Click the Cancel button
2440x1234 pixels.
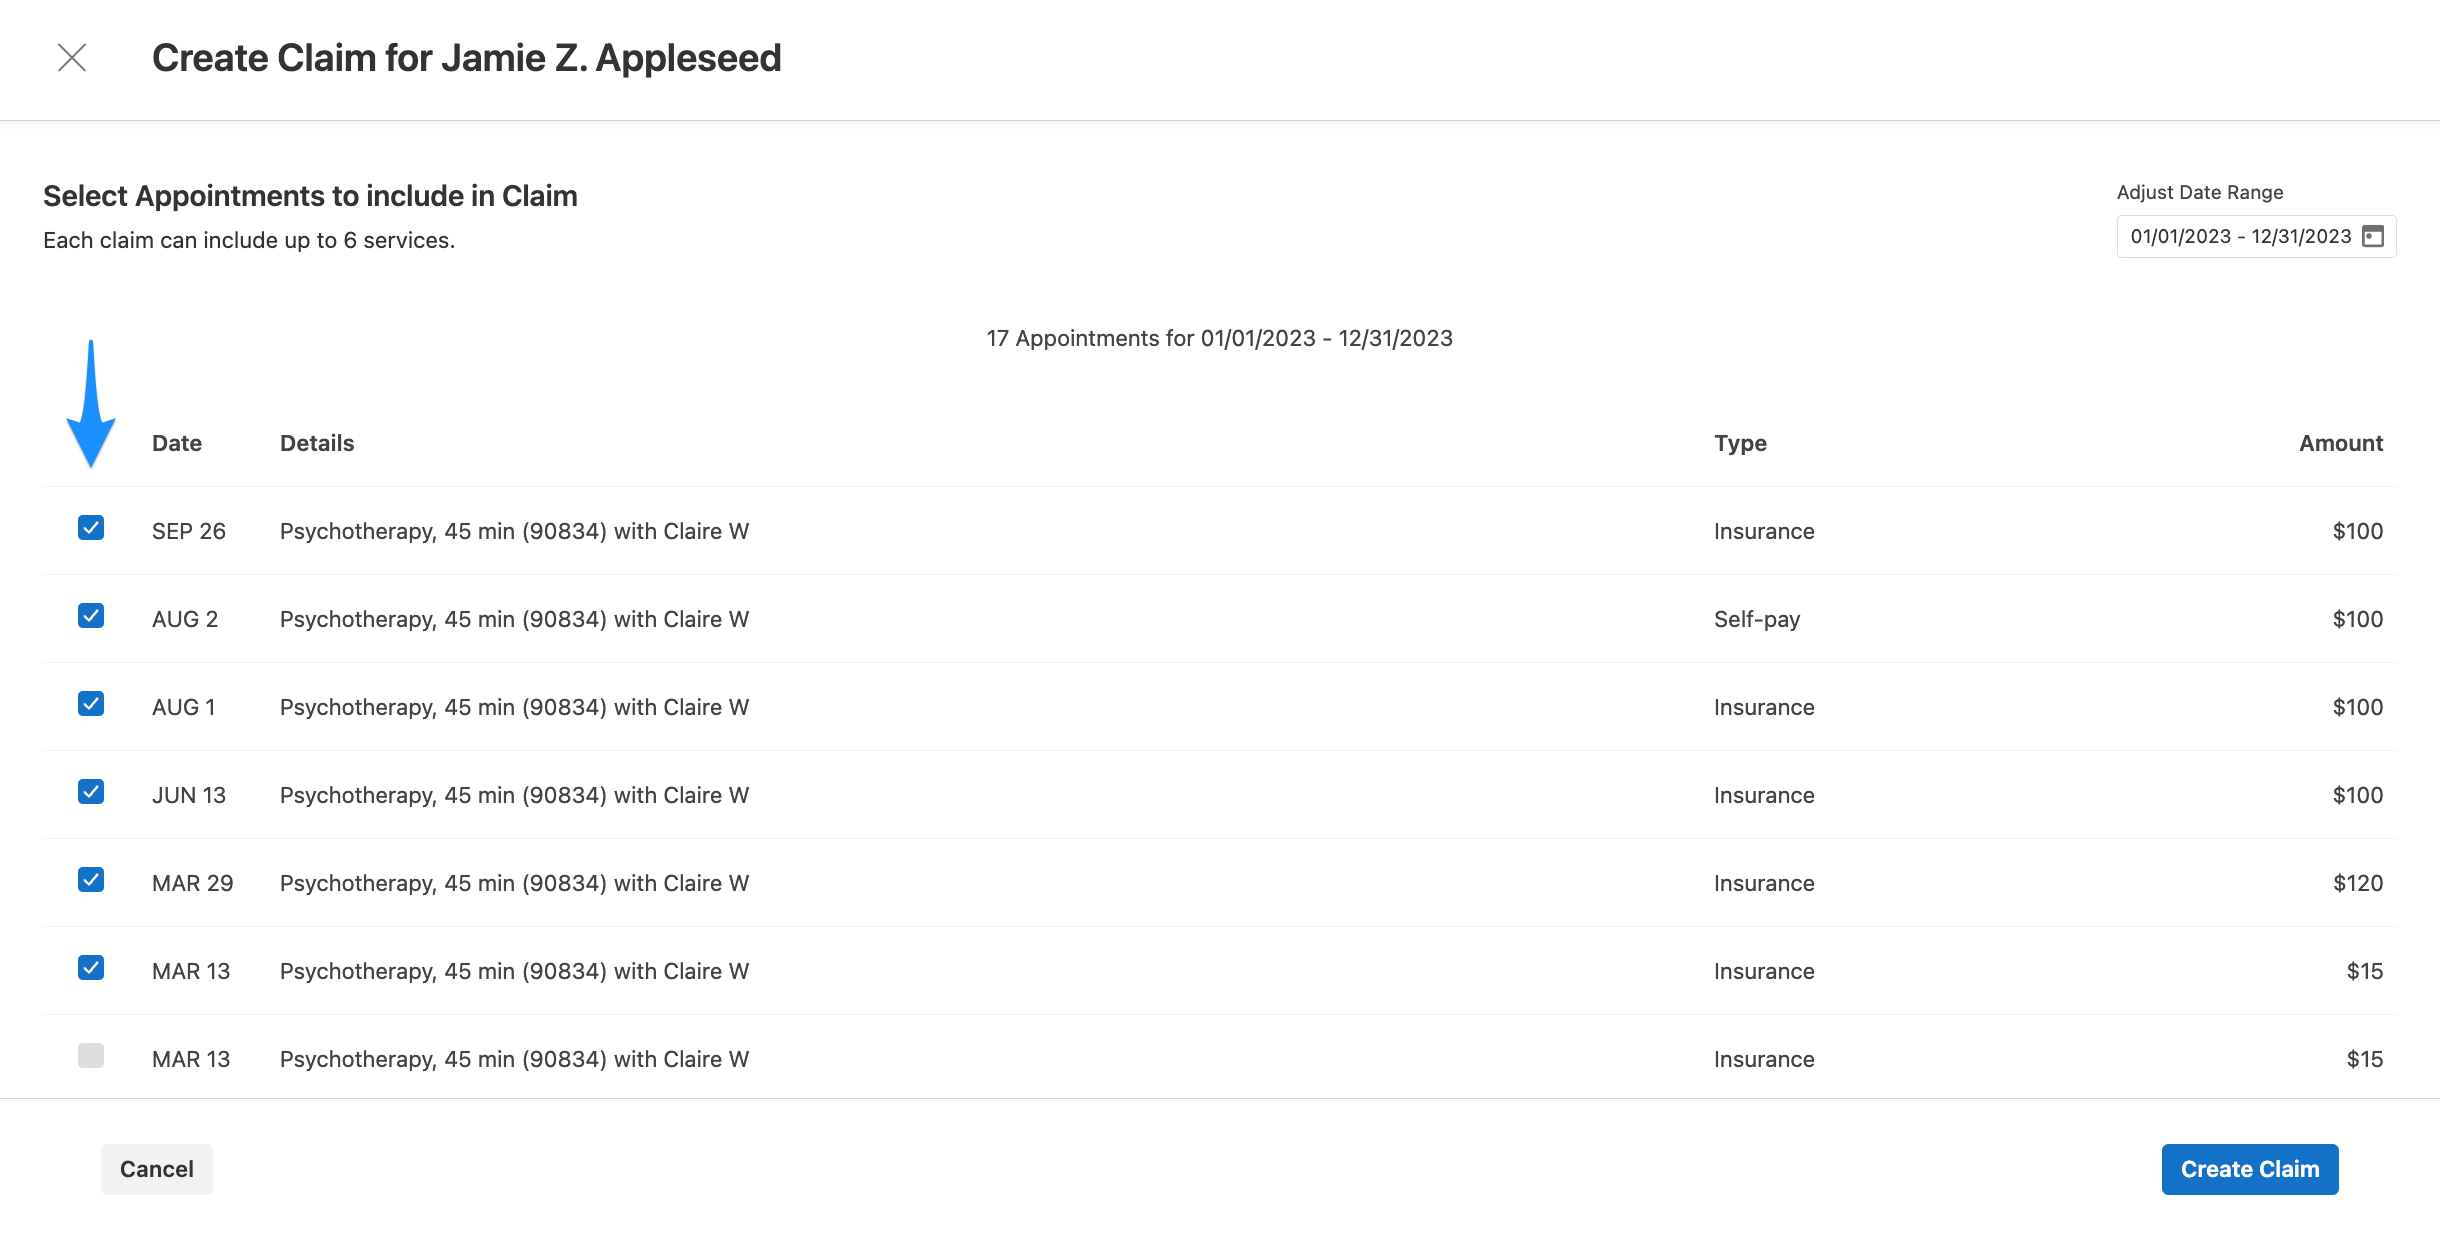click(157, 1169)
